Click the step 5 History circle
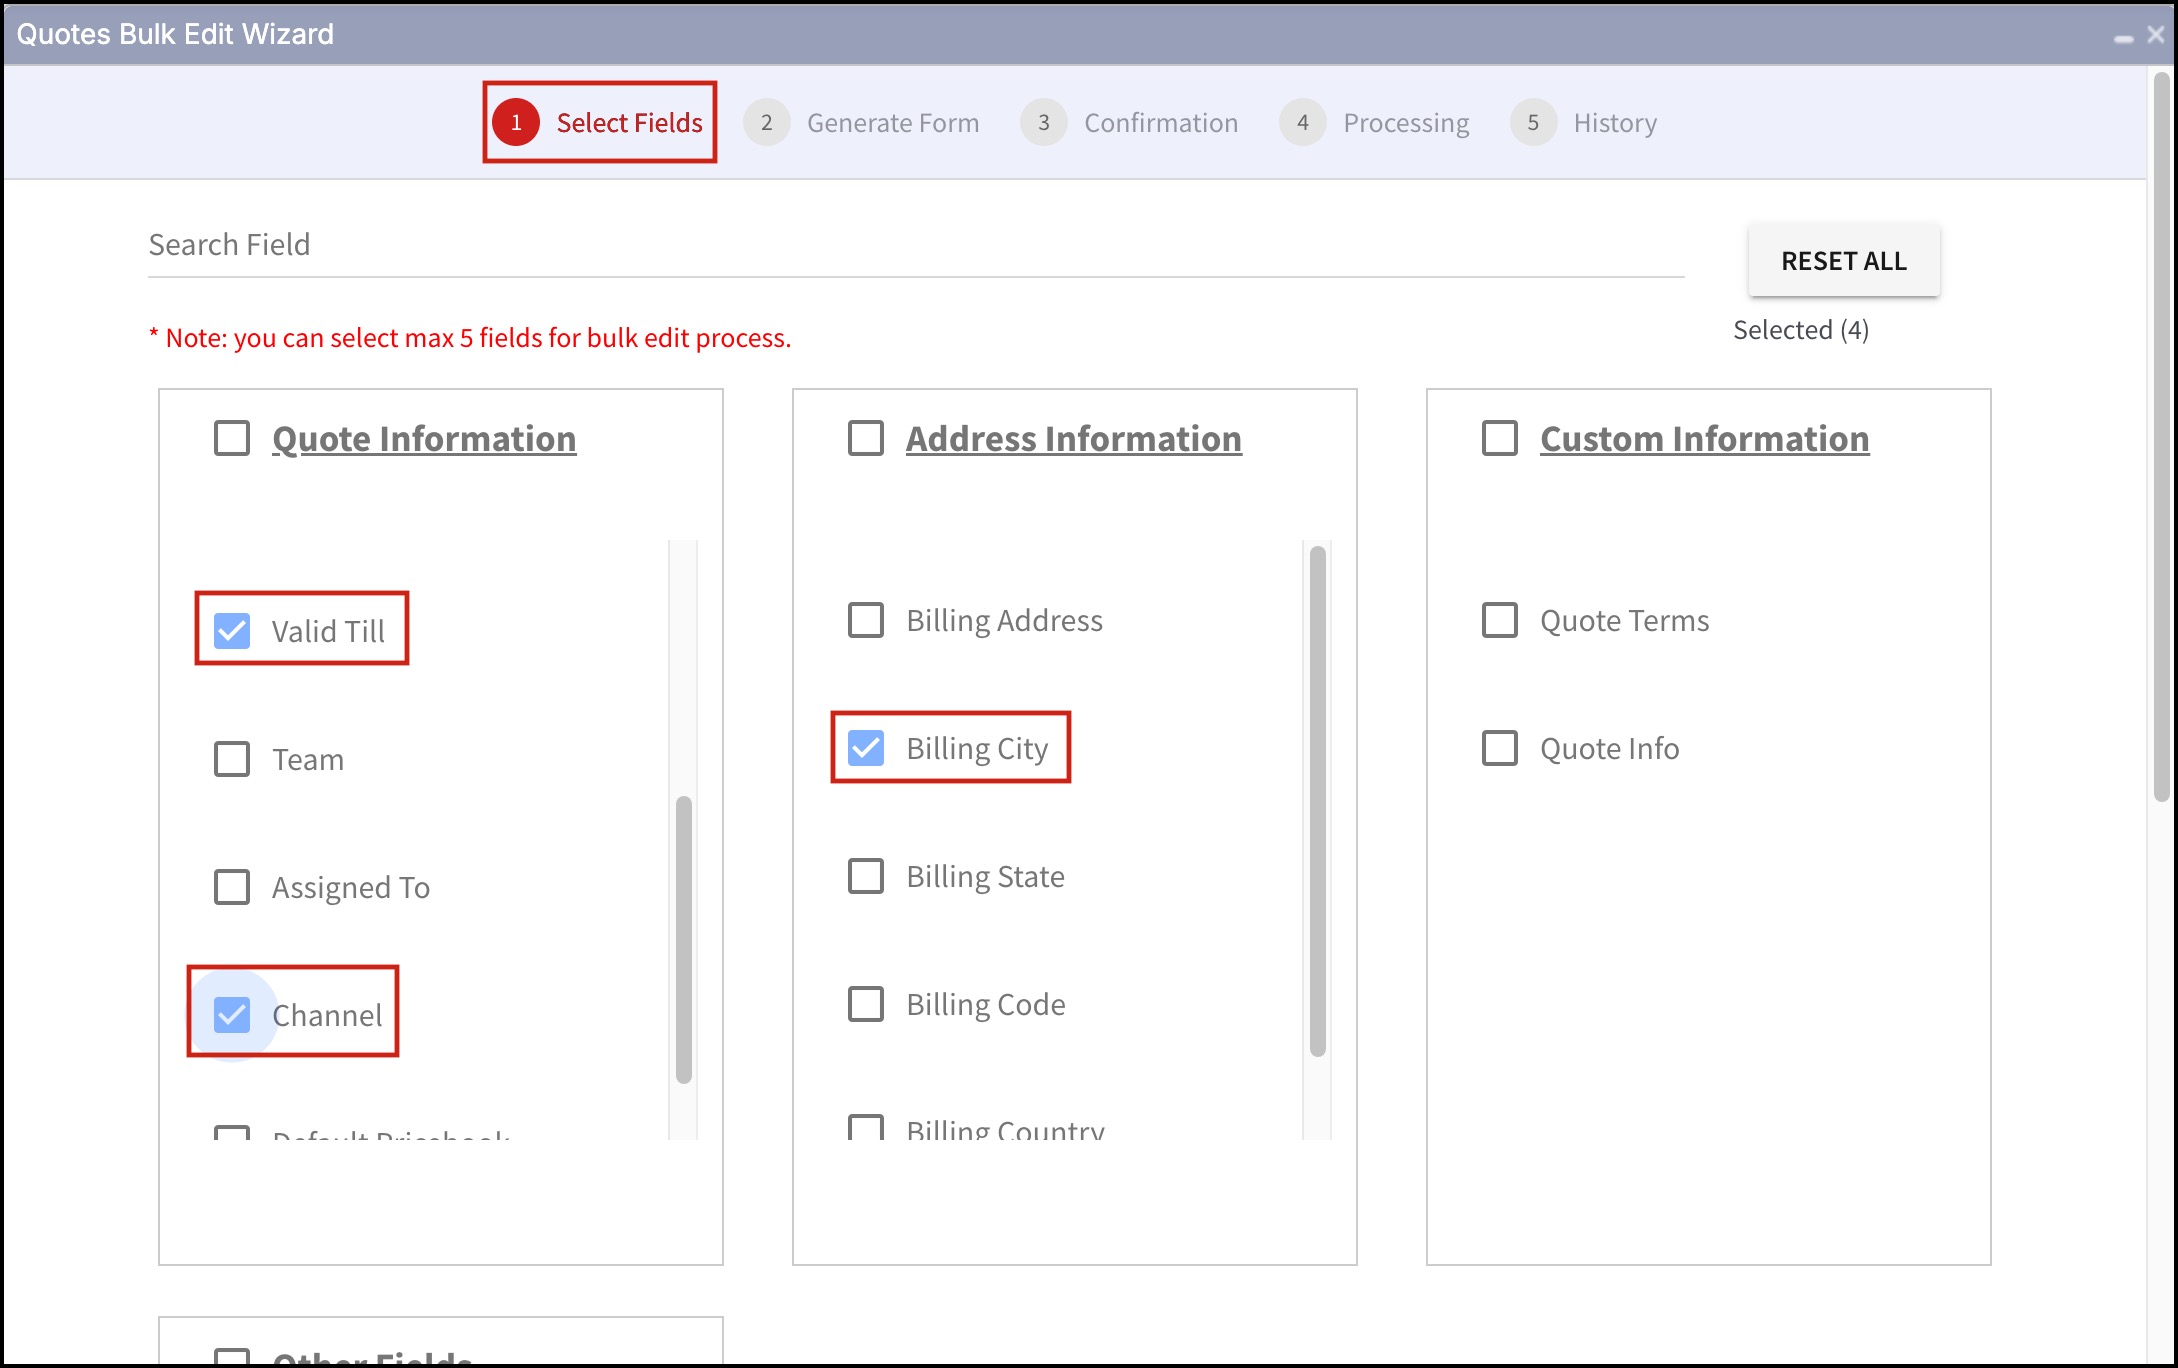The height and width of the screenshot is (1368, 2178). pos(1532,122)
